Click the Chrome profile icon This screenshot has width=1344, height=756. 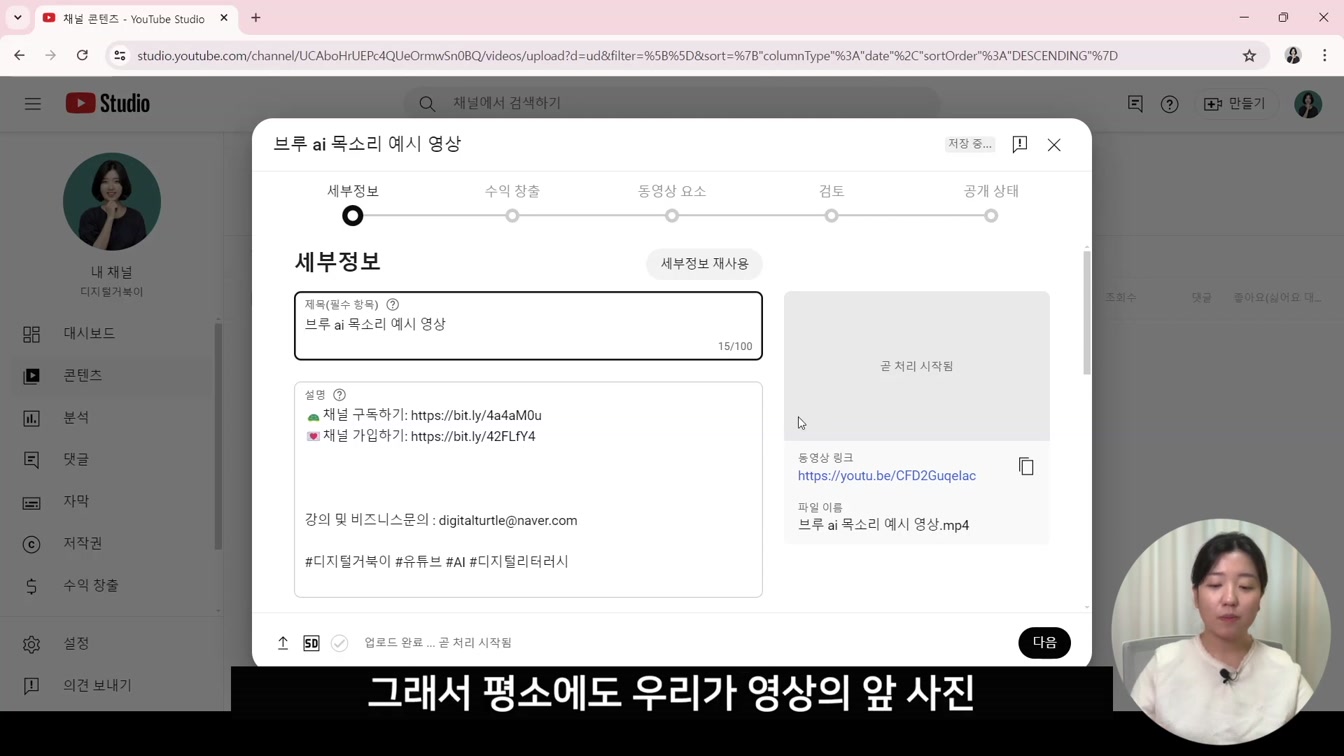1293,56
